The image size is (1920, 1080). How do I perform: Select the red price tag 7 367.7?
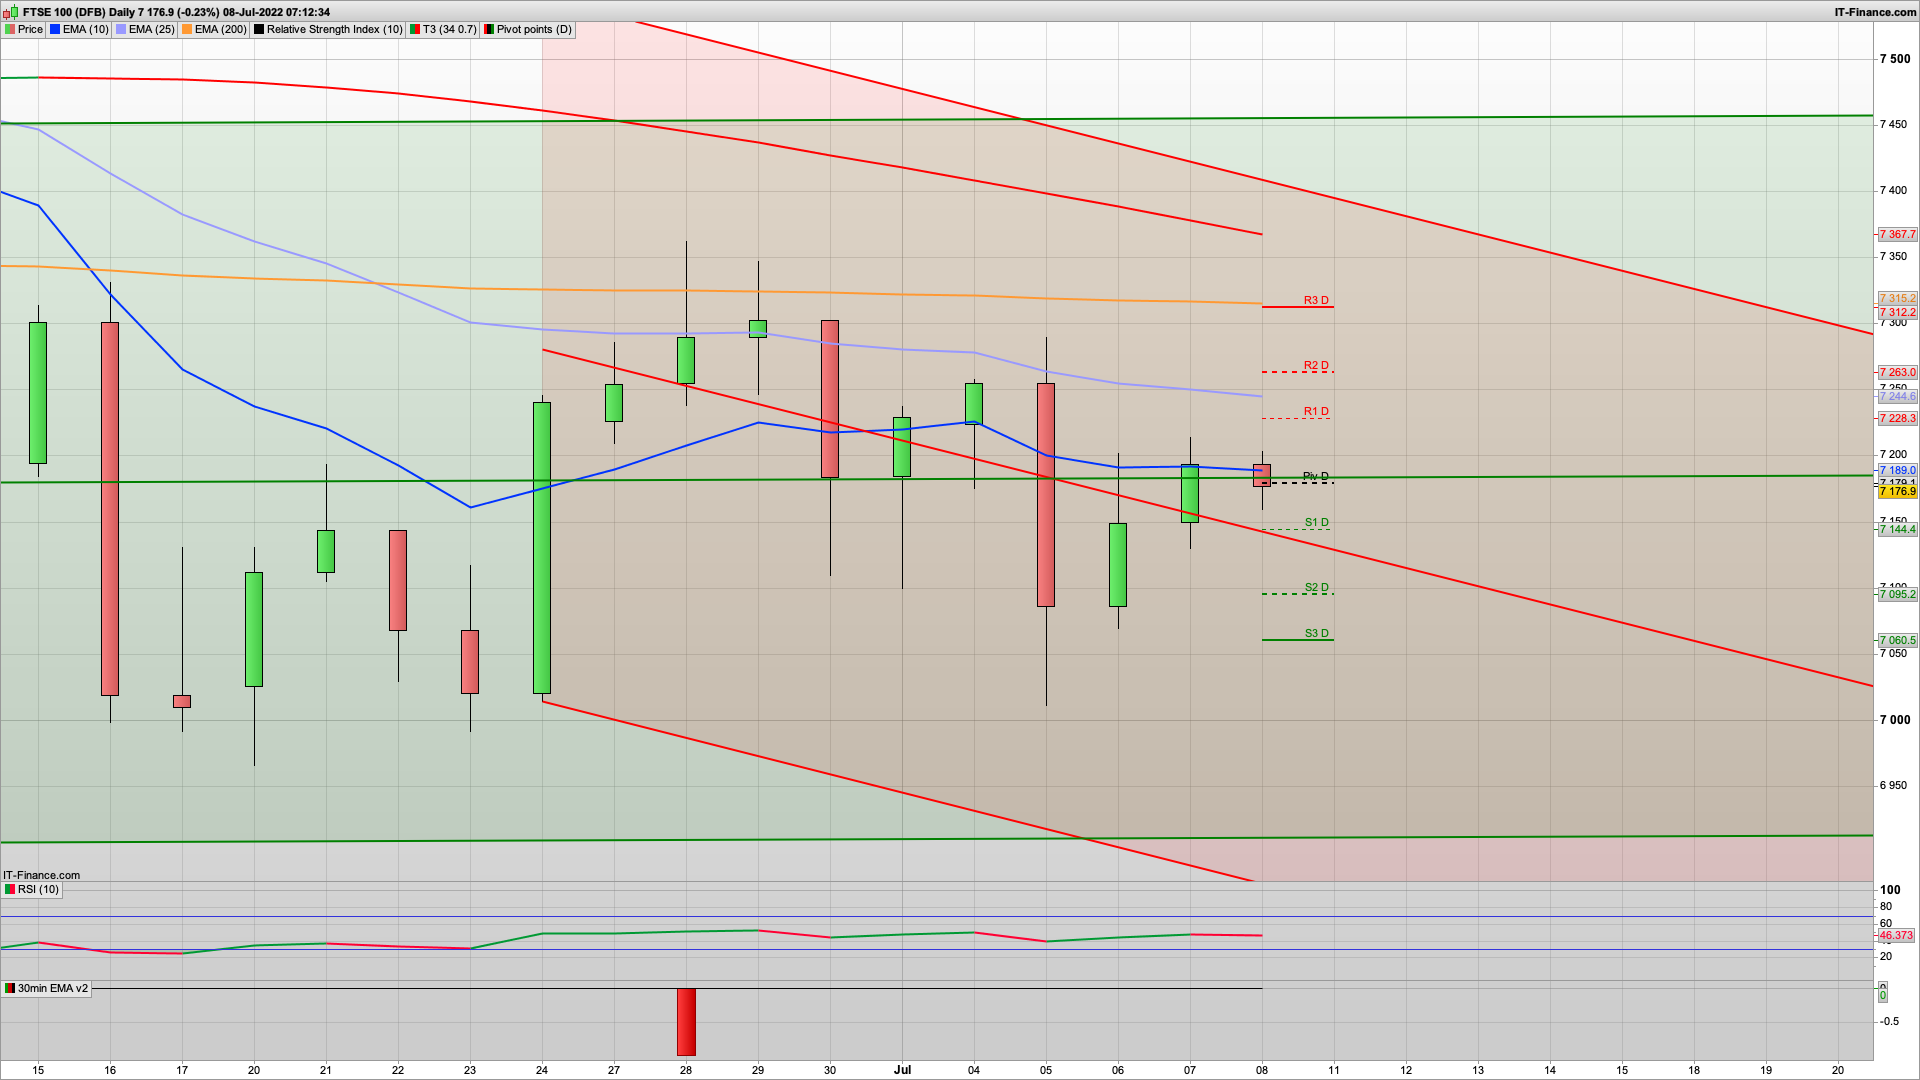[1897, 234]
